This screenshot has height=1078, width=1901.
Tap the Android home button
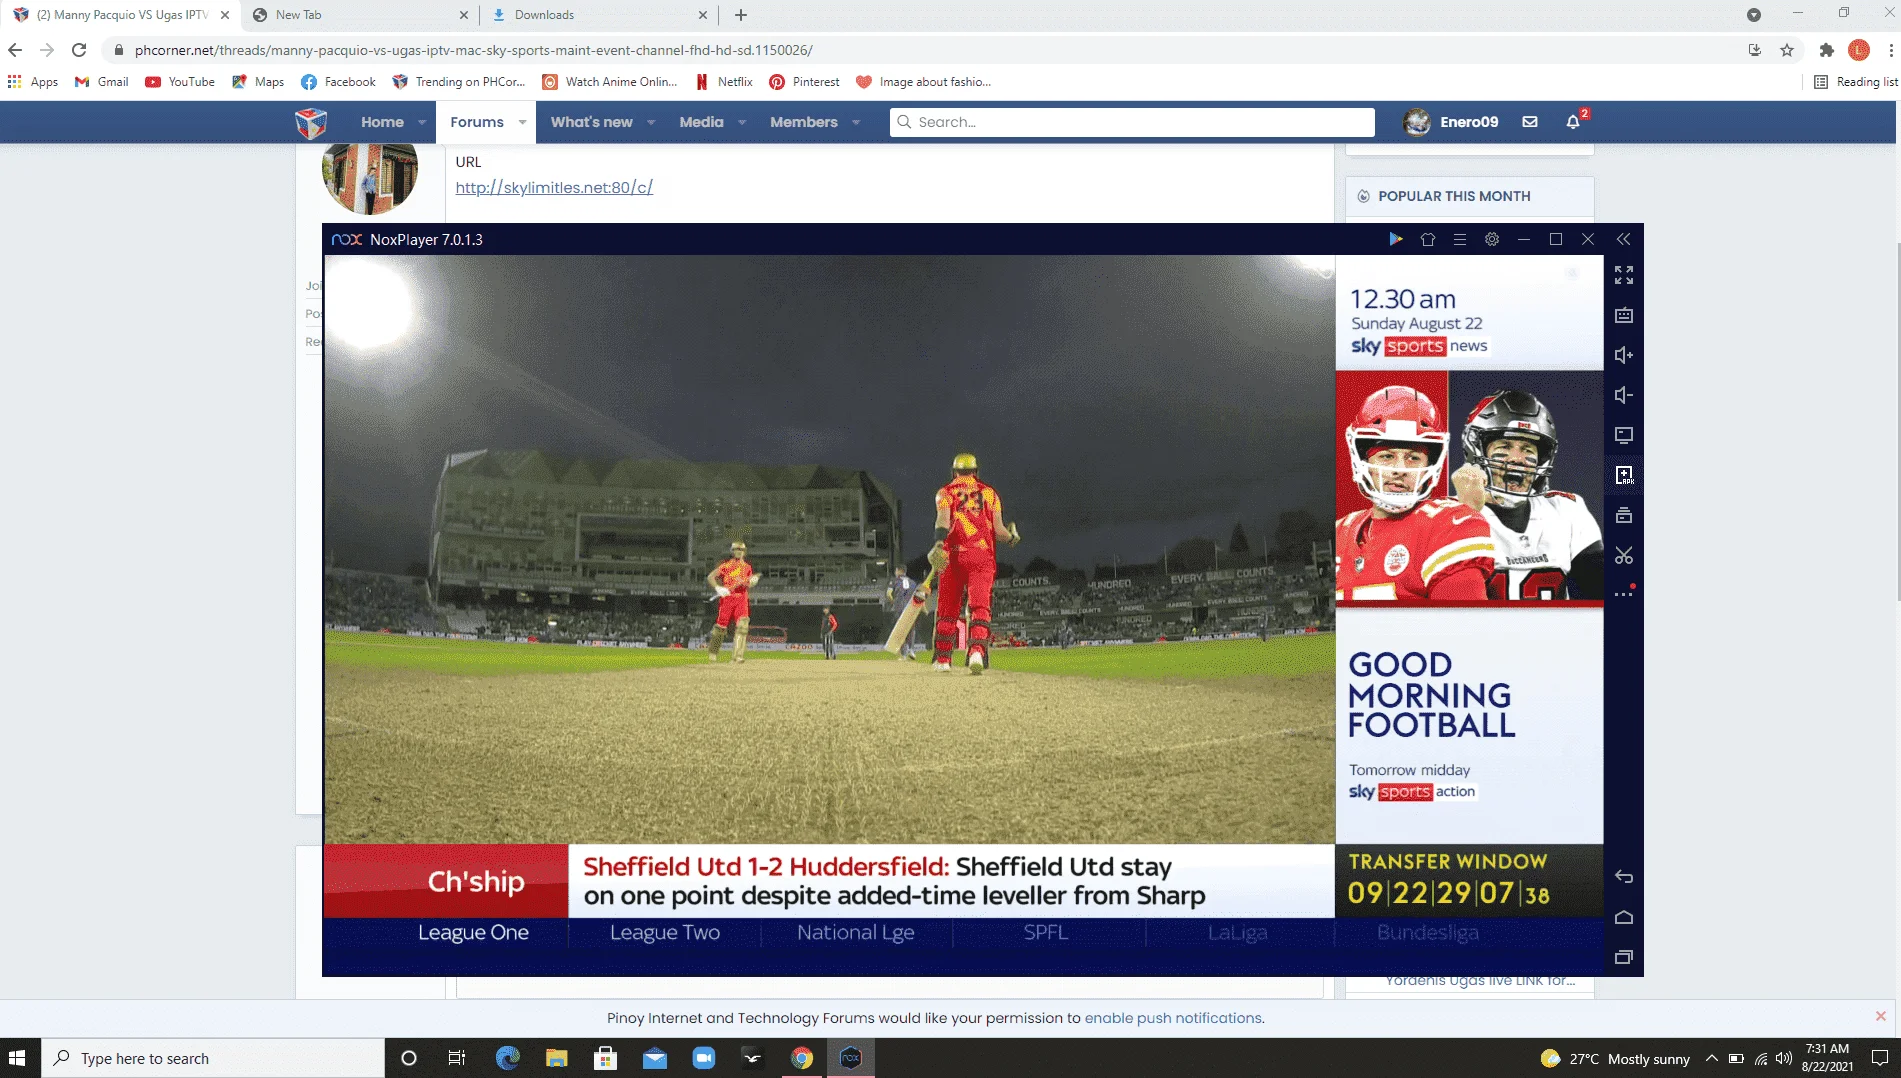tap(1624, 917)
